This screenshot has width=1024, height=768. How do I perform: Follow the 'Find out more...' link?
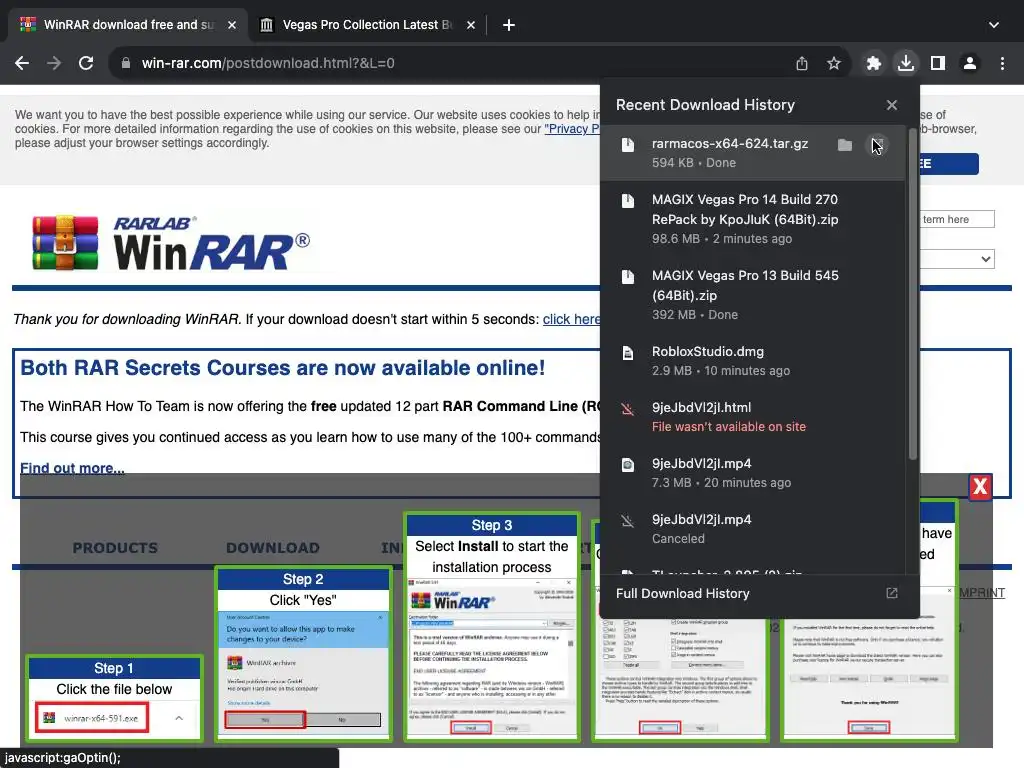click(x=72, y=468)
